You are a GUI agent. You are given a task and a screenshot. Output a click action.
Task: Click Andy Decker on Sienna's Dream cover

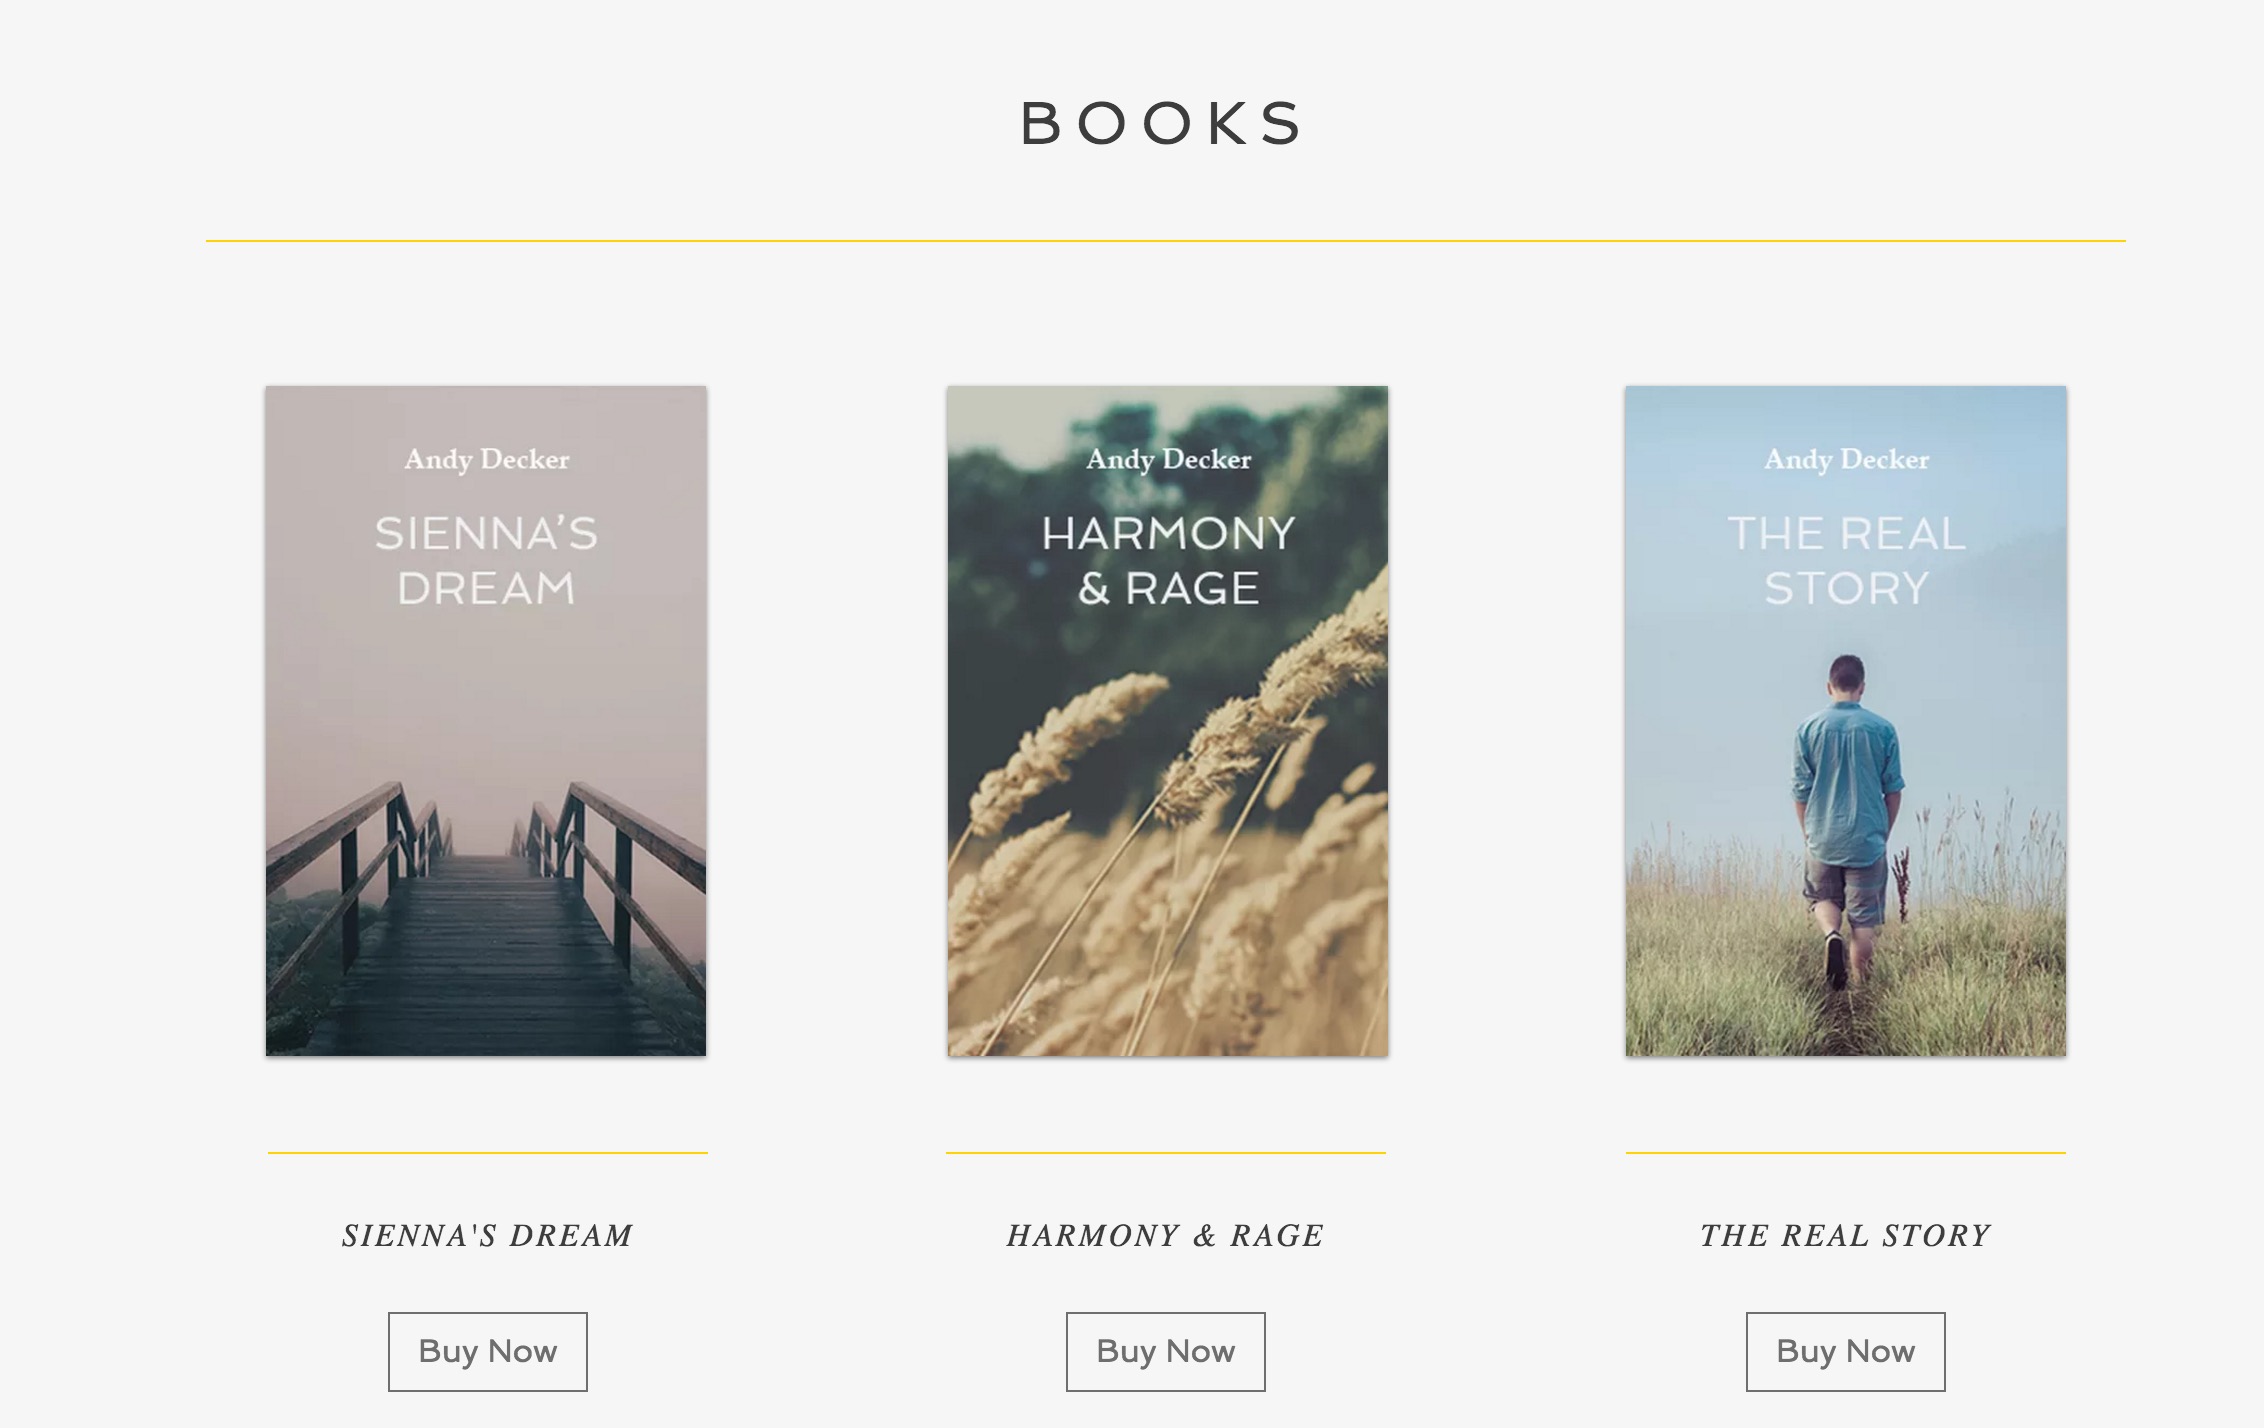point(487,459)
